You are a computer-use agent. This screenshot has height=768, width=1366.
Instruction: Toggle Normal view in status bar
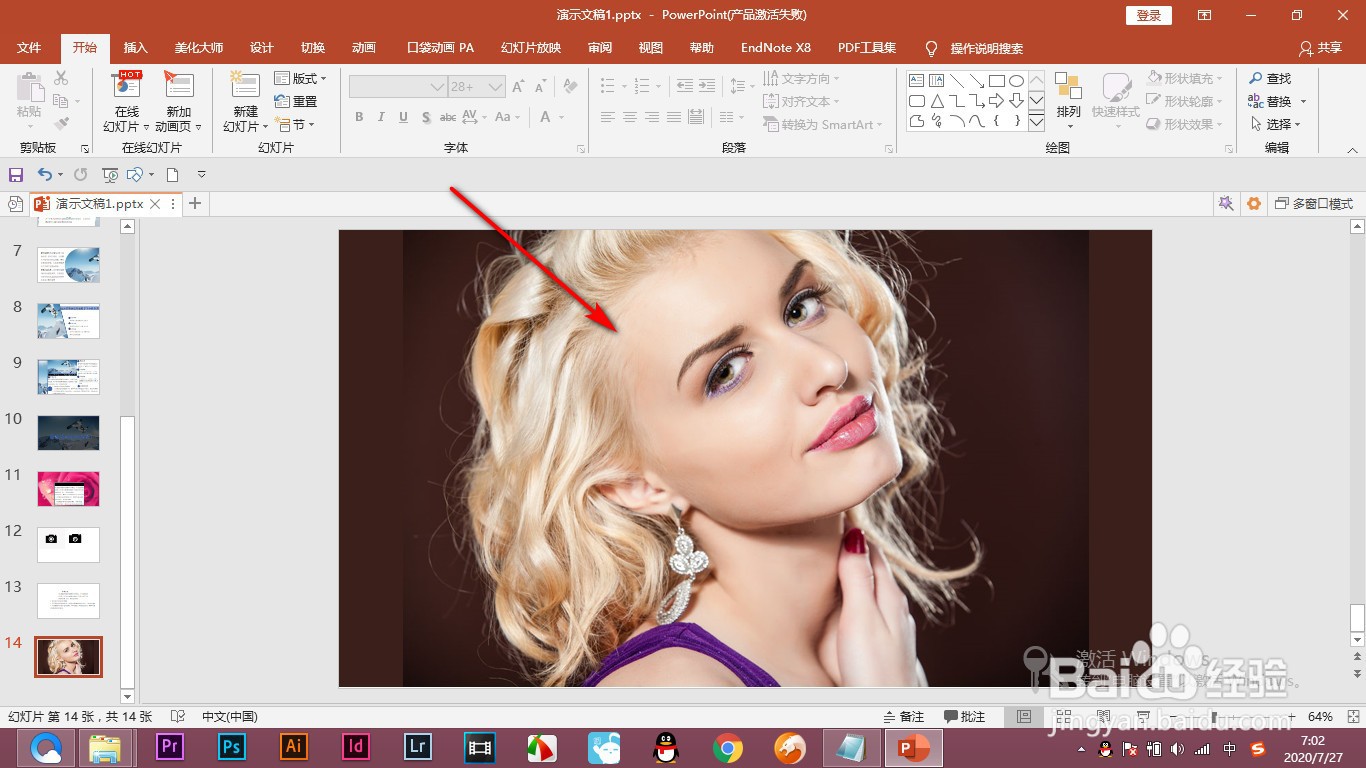1023,716
